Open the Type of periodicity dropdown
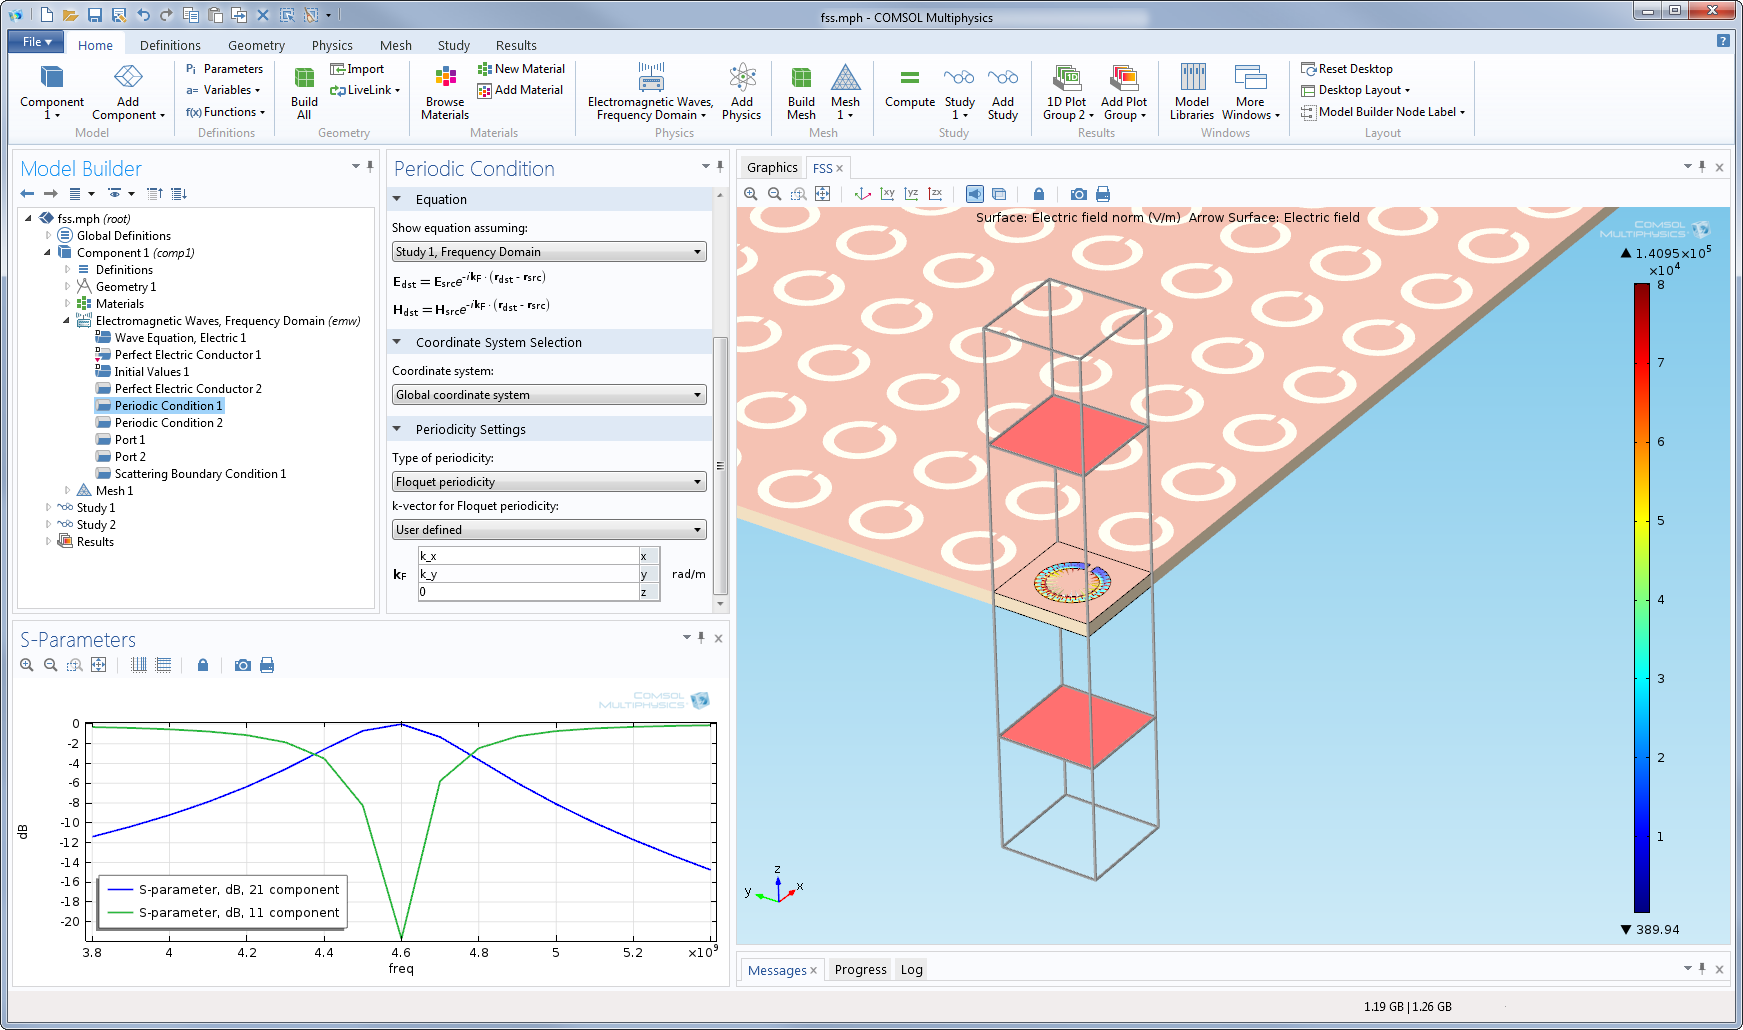 [x=549, y=482]
